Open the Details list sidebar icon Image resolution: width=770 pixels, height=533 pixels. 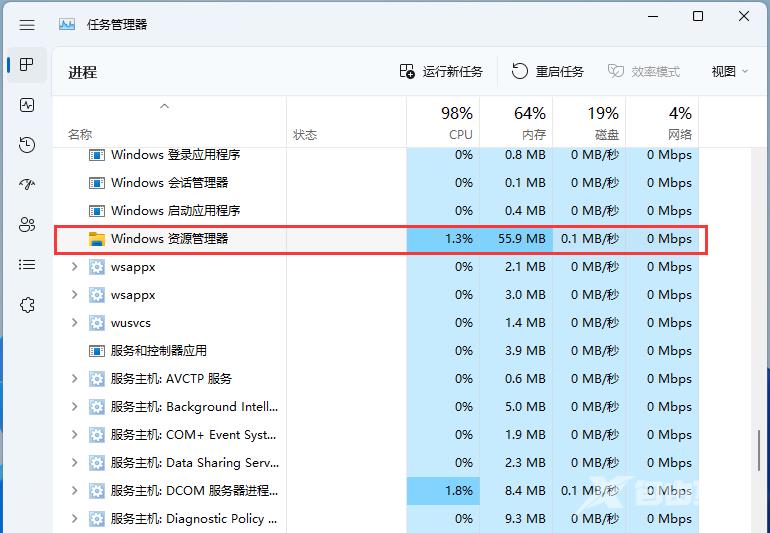pyautogui.click(x=27, y=265)
